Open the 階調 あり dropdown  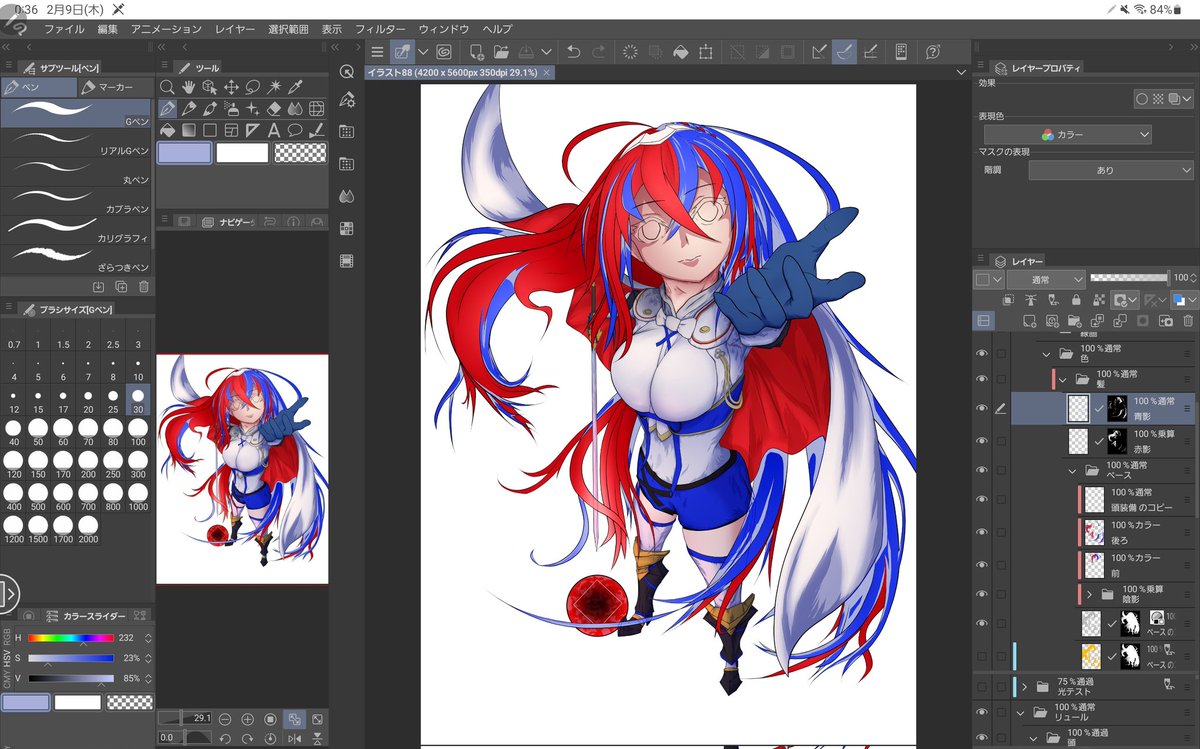tap(1110, 171)
